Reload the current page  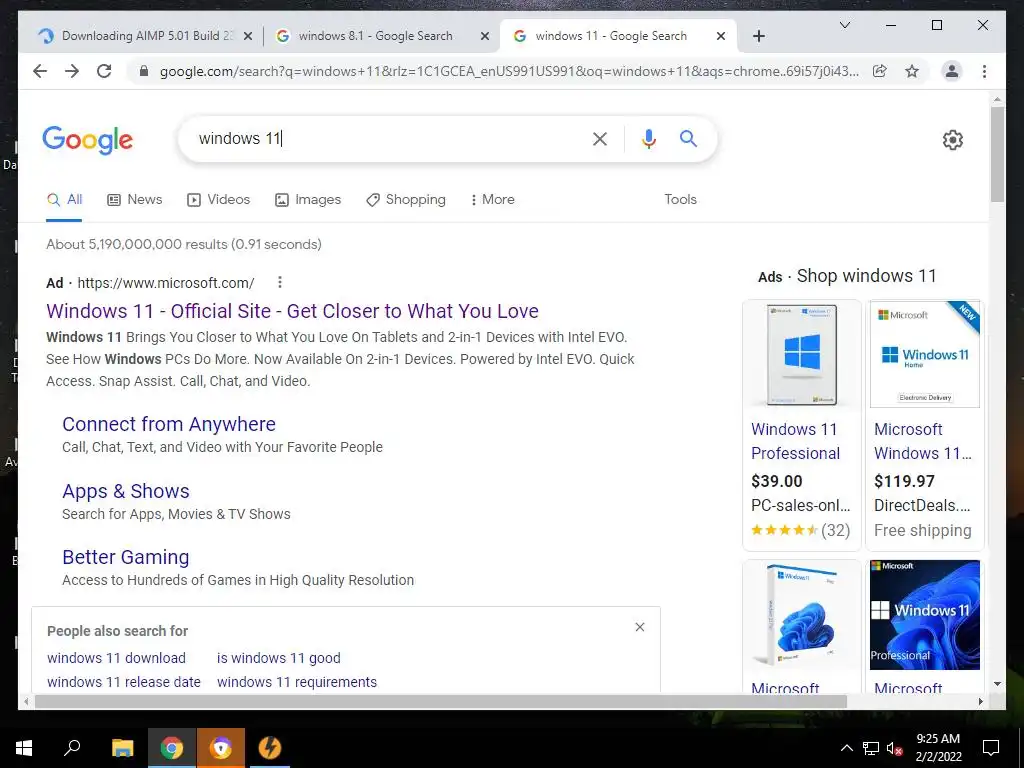104,71
